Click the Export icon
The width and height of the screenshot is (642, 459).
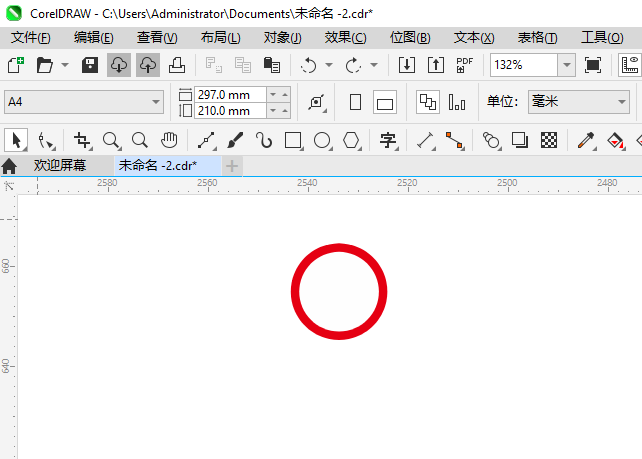click(x=436, y=65)
